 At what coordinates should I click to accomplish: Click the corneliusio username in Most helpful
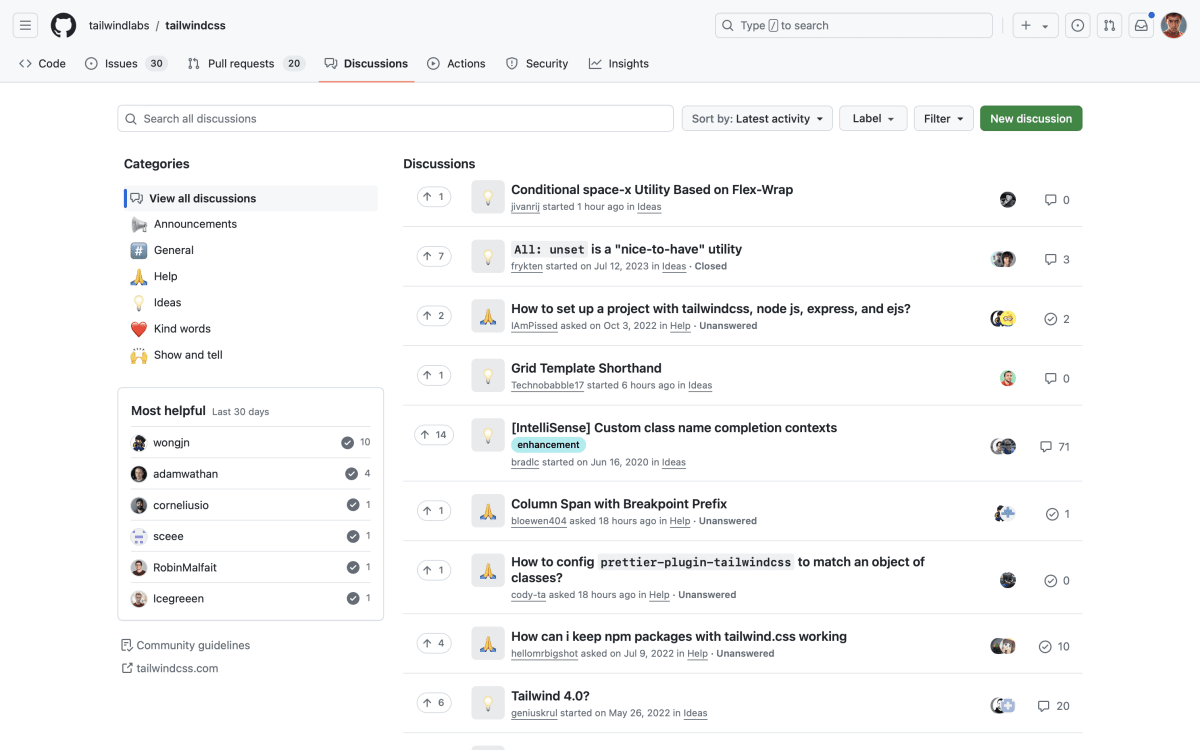click(181, 505)
